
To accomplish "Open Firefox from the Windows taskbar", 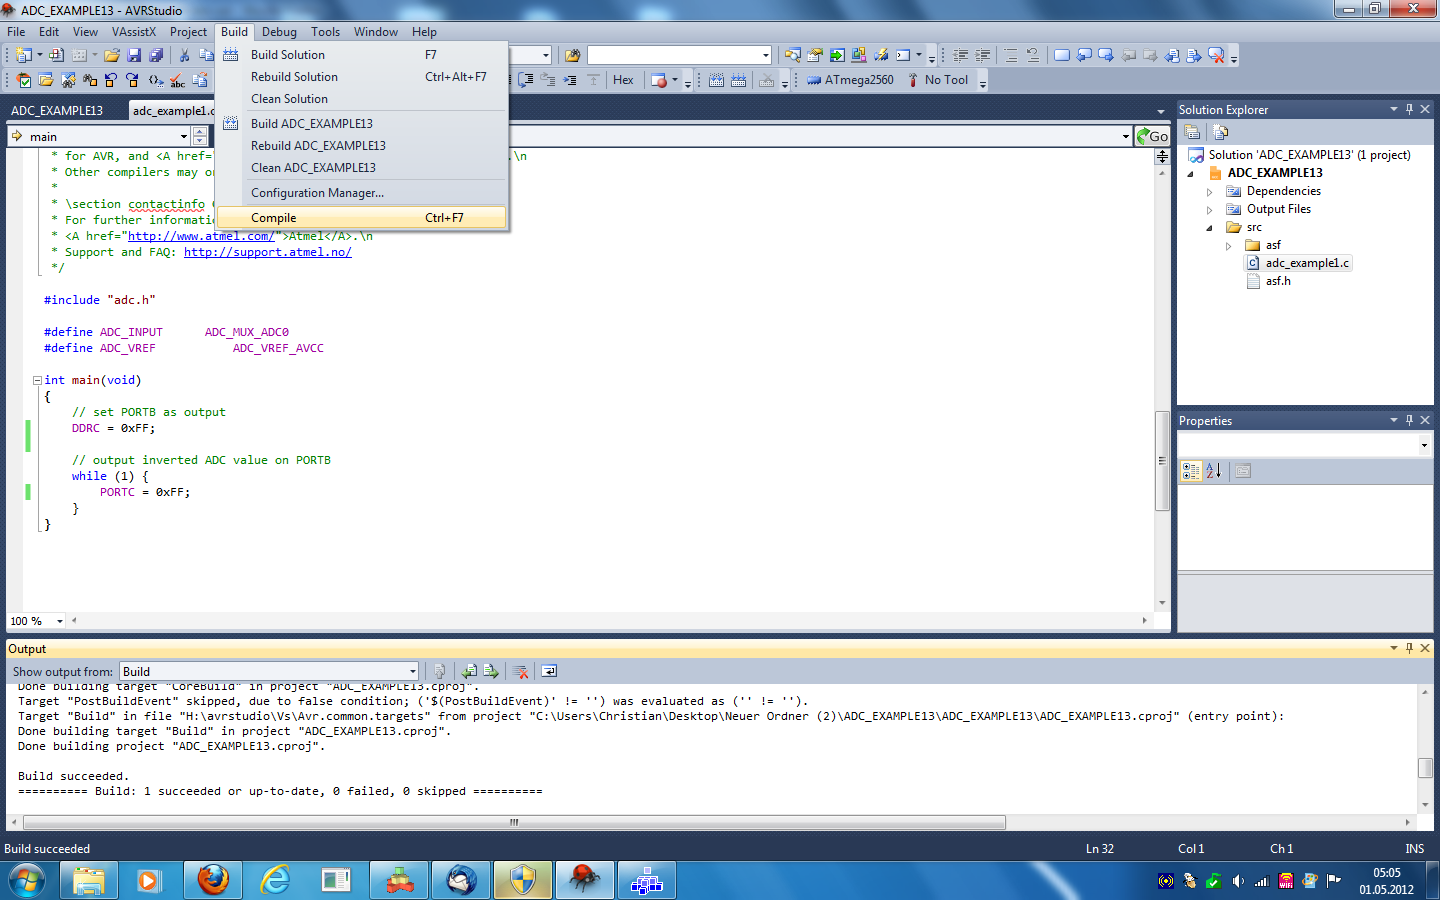I will [x=212, y=881].
